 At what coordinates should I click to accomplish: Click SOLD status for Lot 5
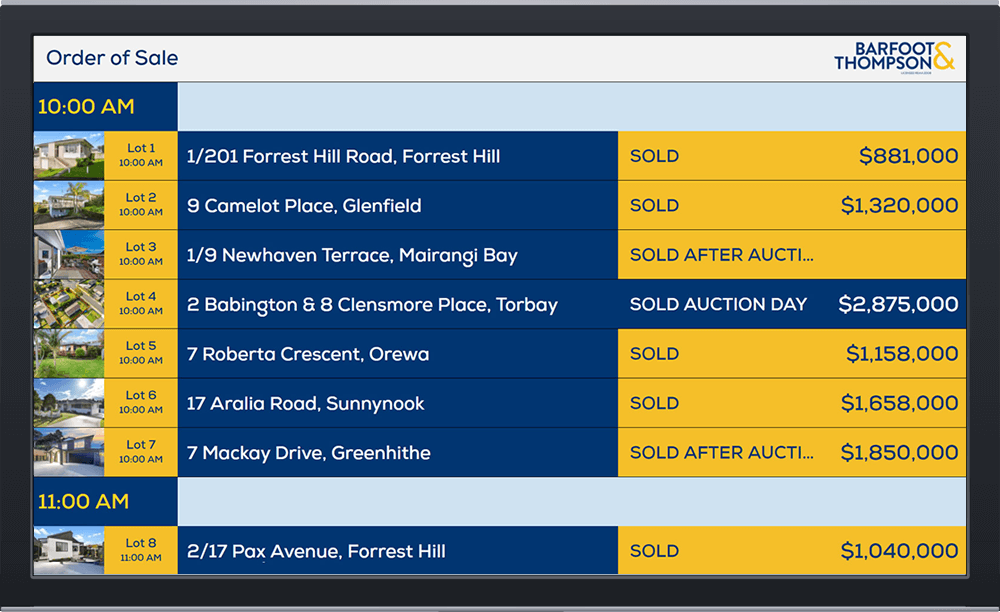[x=654, y=354]
